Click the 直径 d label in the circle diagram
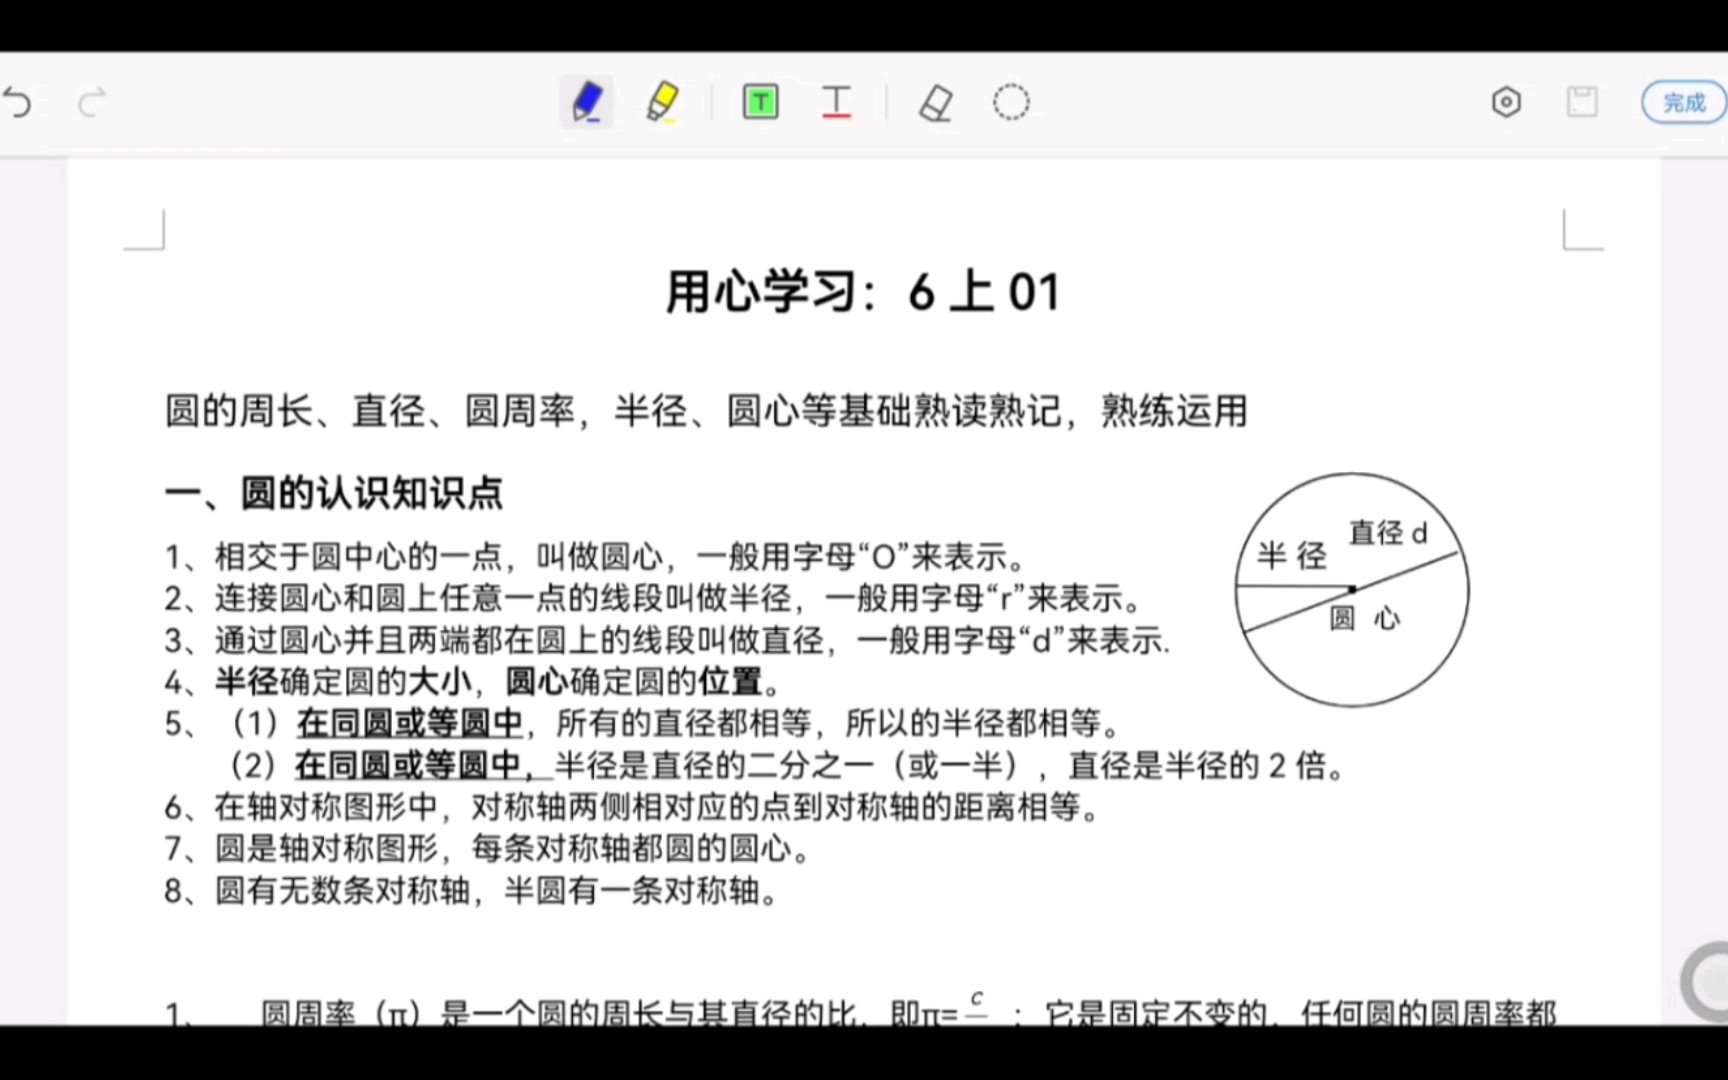The height and width of the screenshot is (1080, 1728). [1388, 533]
